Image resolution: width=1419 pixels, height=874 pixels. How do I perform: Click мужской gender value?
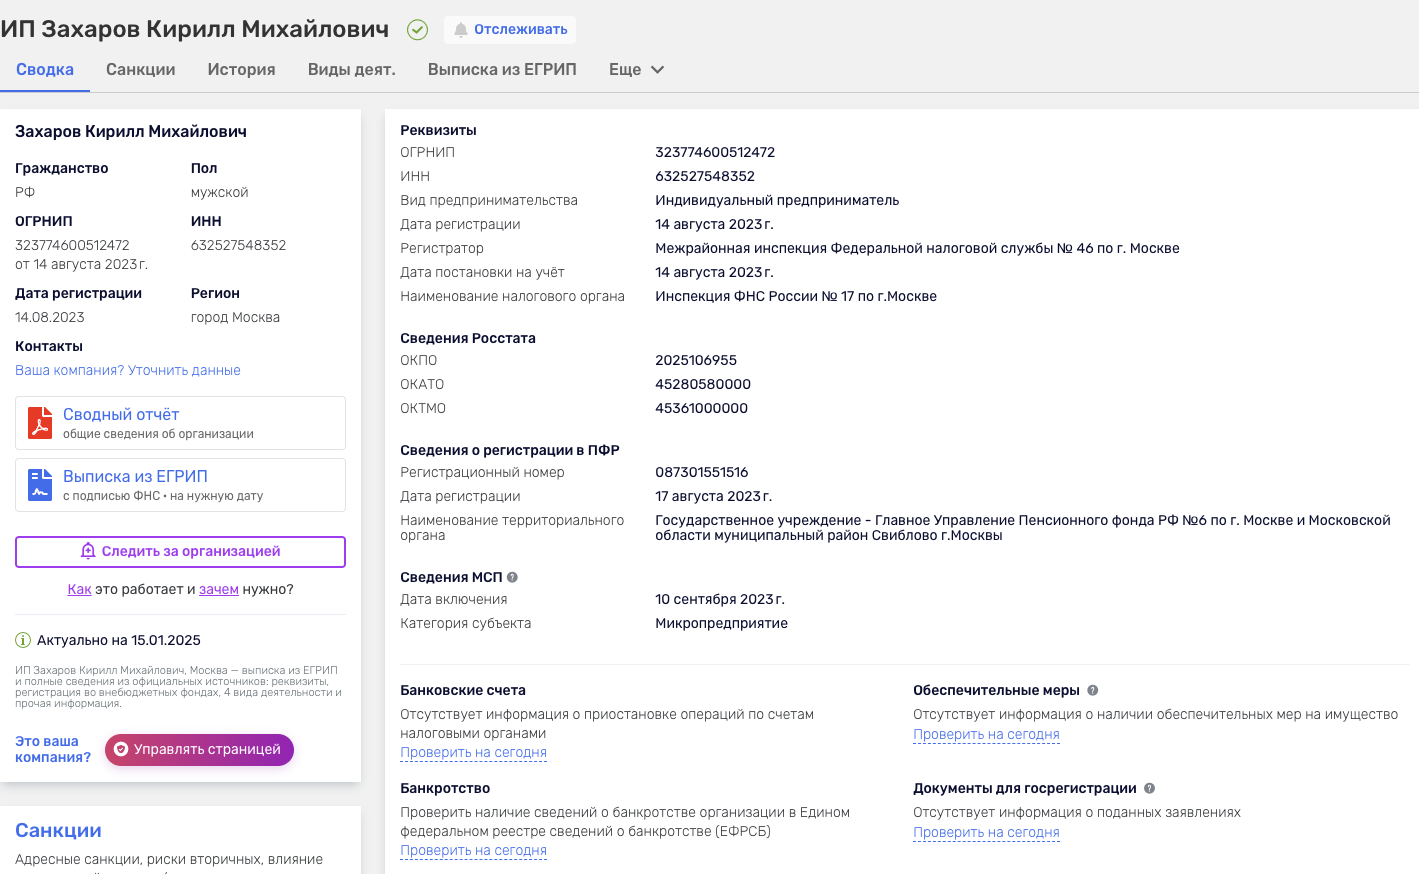[220, 192]
